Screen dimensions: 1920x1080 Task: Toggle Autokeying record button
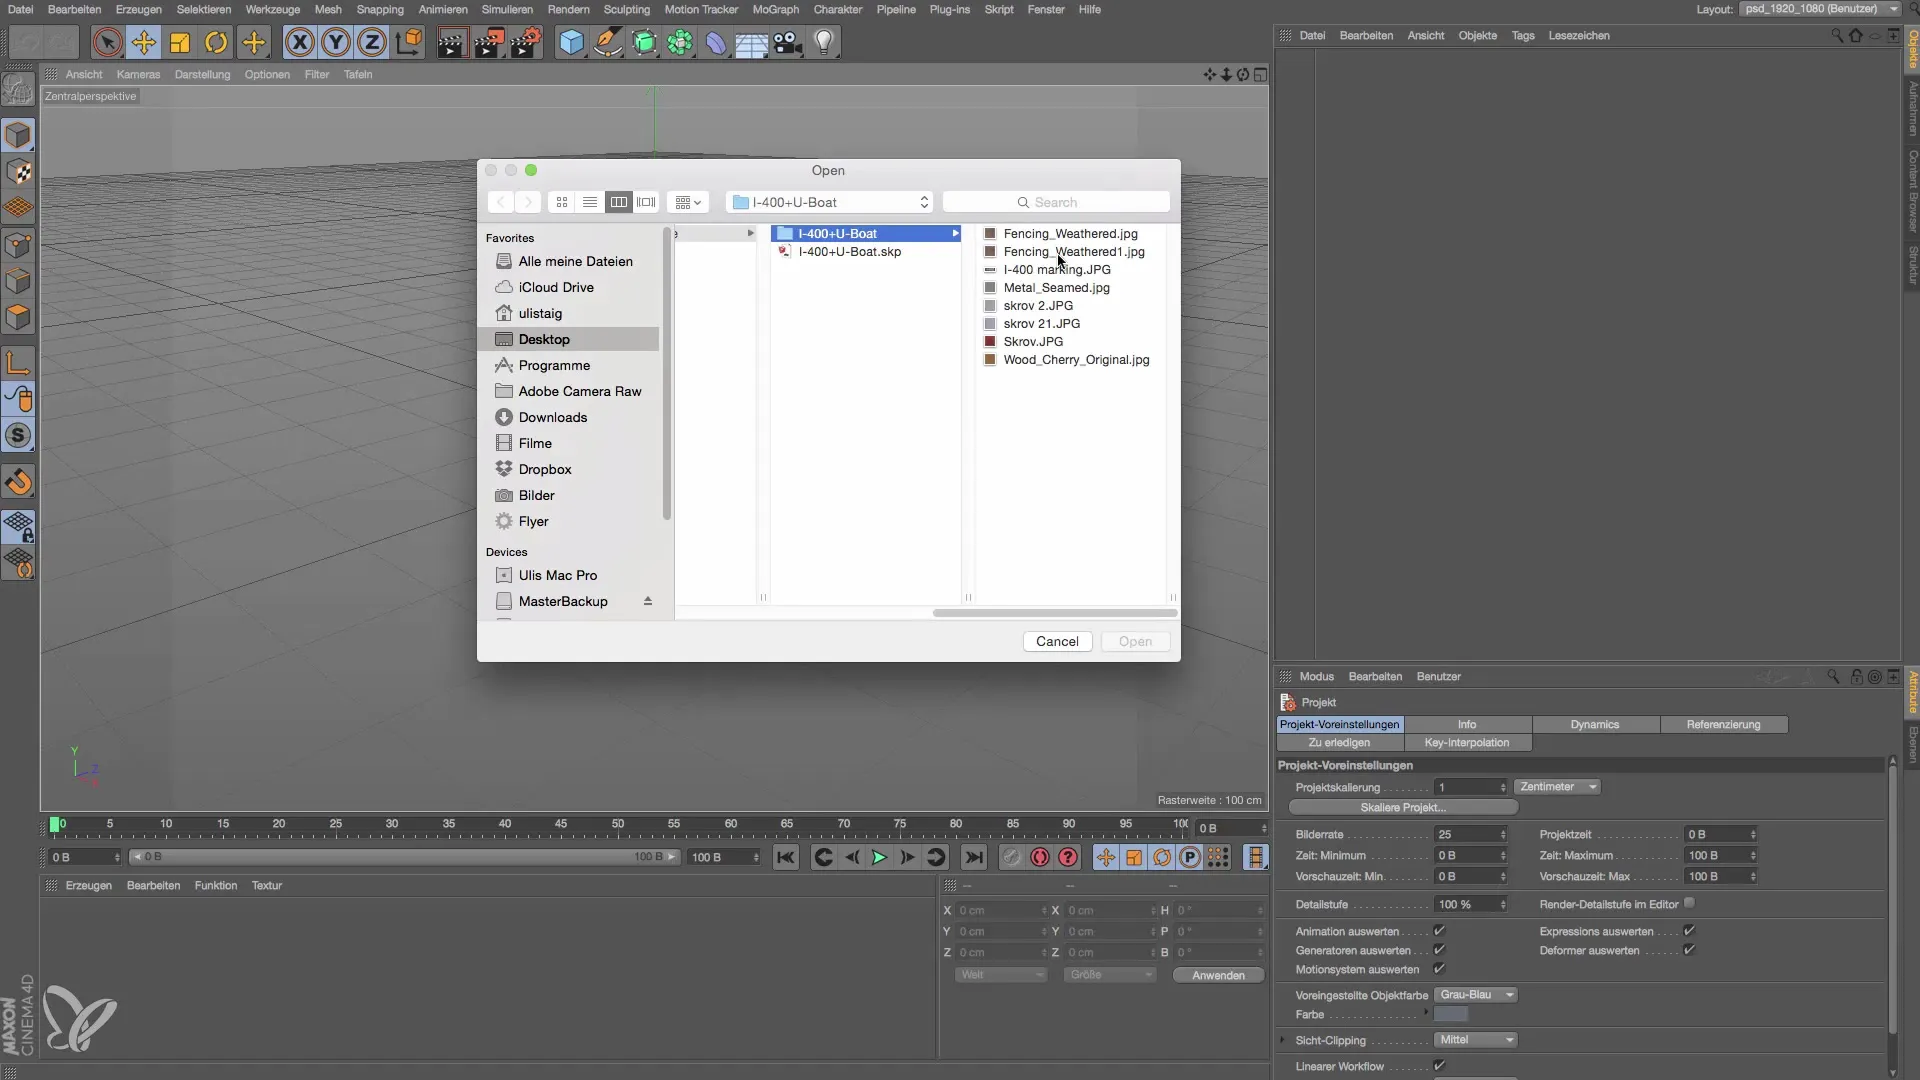point(1040,857)
